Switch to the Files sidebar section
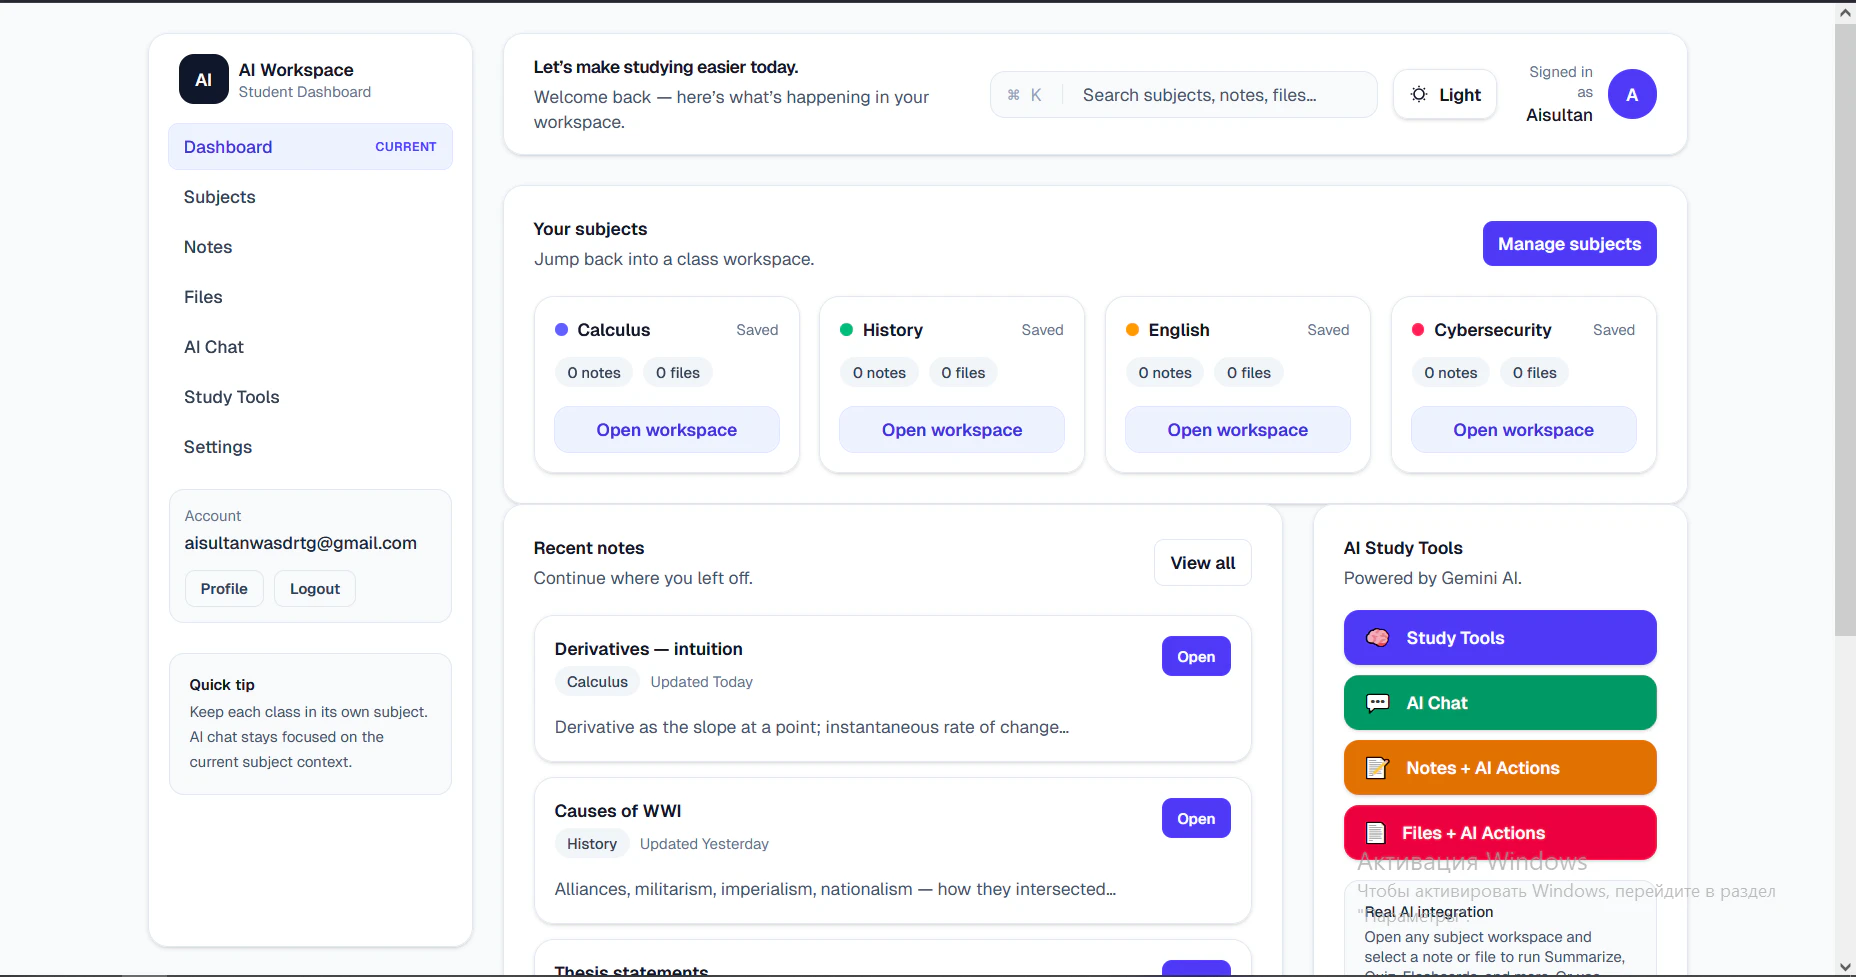This screenshot has height=977, width=1856. pyautogui.click(x=203, y=297)
